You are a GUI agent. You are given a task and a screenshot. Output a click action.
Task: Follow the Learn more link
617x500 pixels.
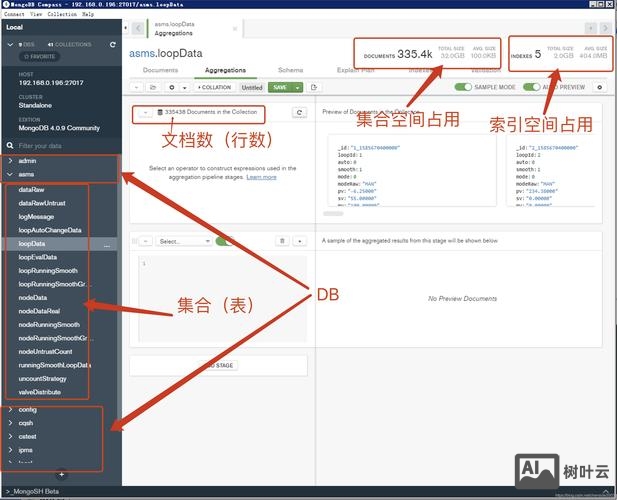[261, 177]
